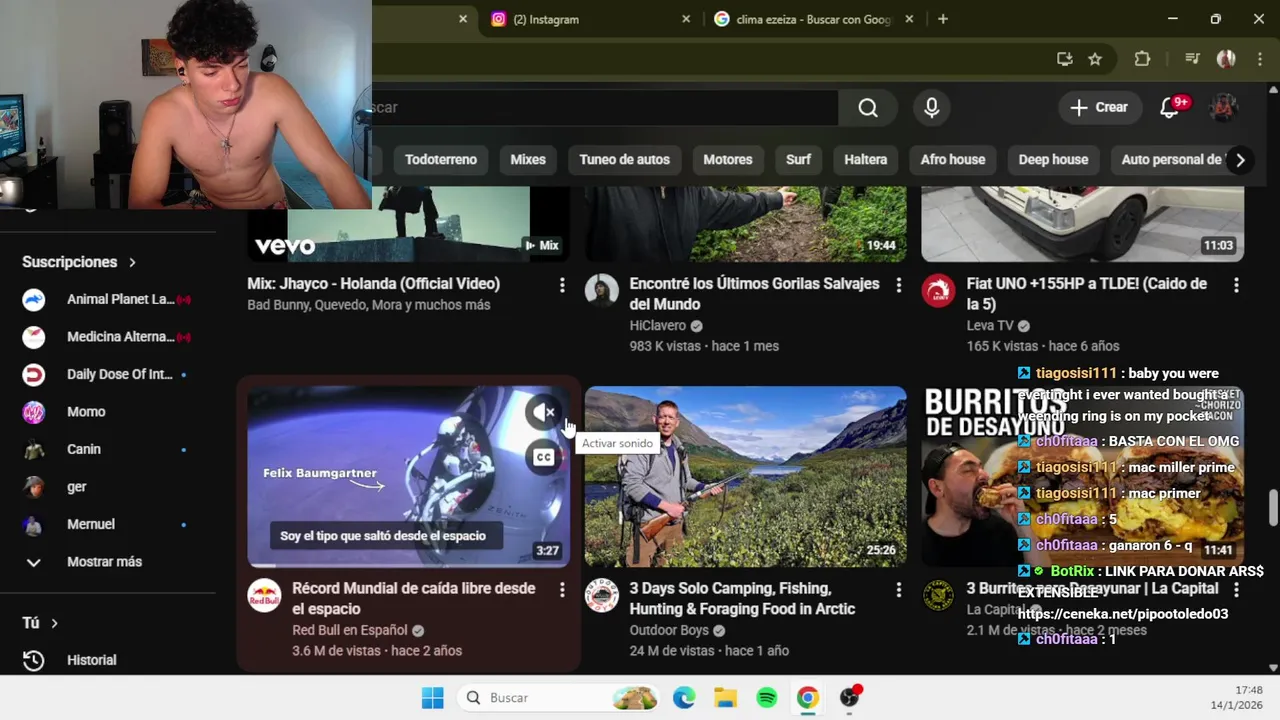Screen dimensions: 1280x720
Task: Open options menu for Fiat UNO video
Action: [x=1236, y=285]
